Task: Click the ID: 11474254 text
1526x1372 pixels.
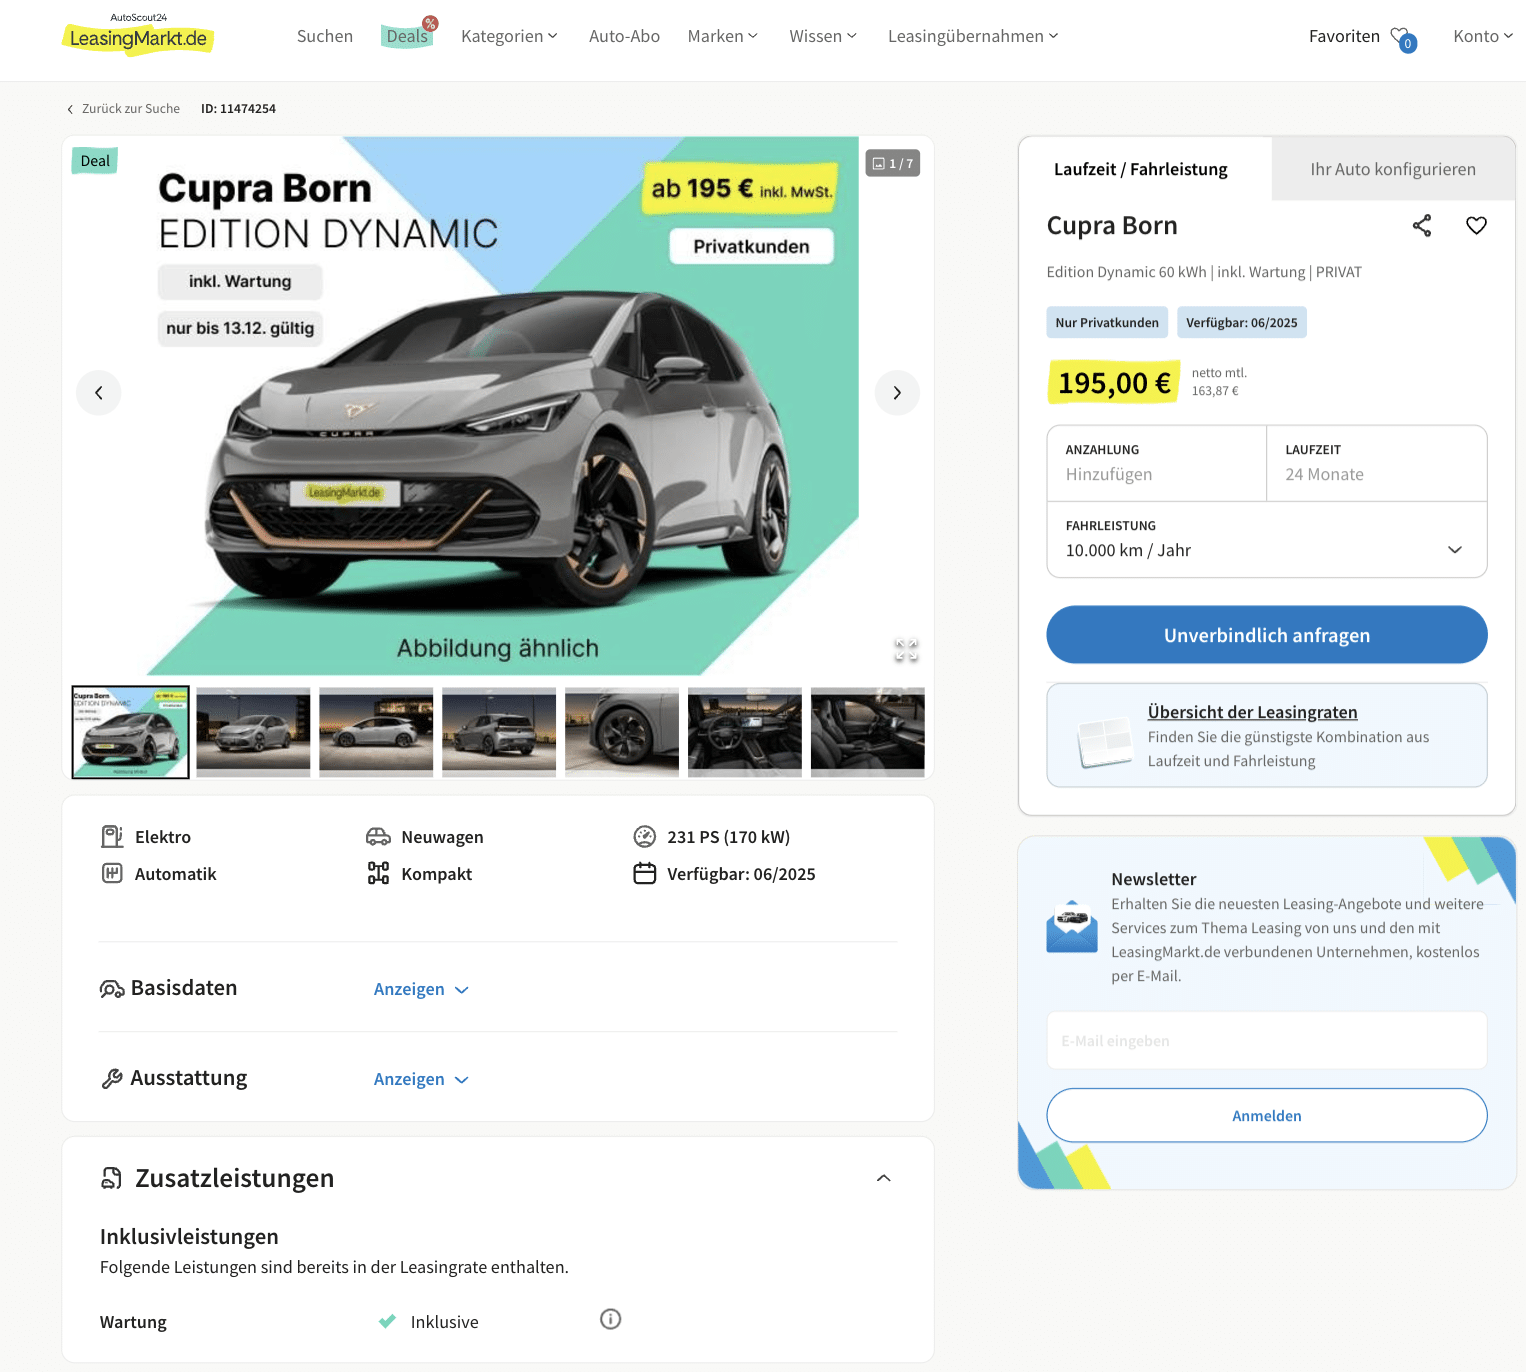Action: (x=238, y=108)
